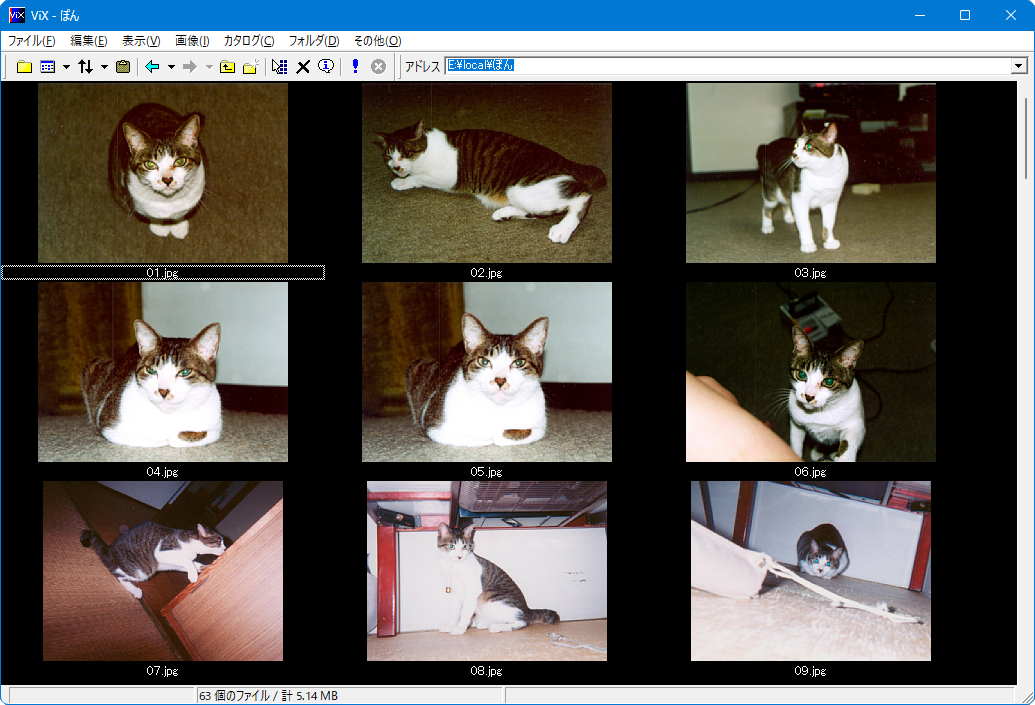Open the forward history dropdown arrow
The image size is (1035, 705).
click(209, 67)
